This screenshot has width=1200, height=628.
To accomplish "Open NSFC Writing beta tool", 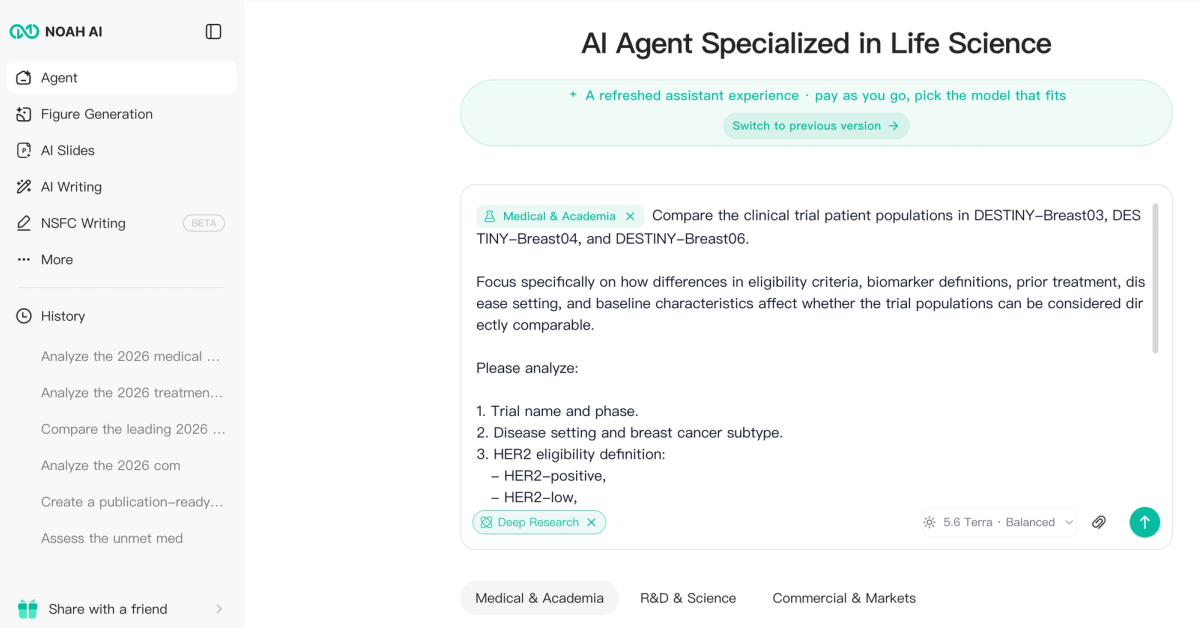I will [x=122, y=223].
